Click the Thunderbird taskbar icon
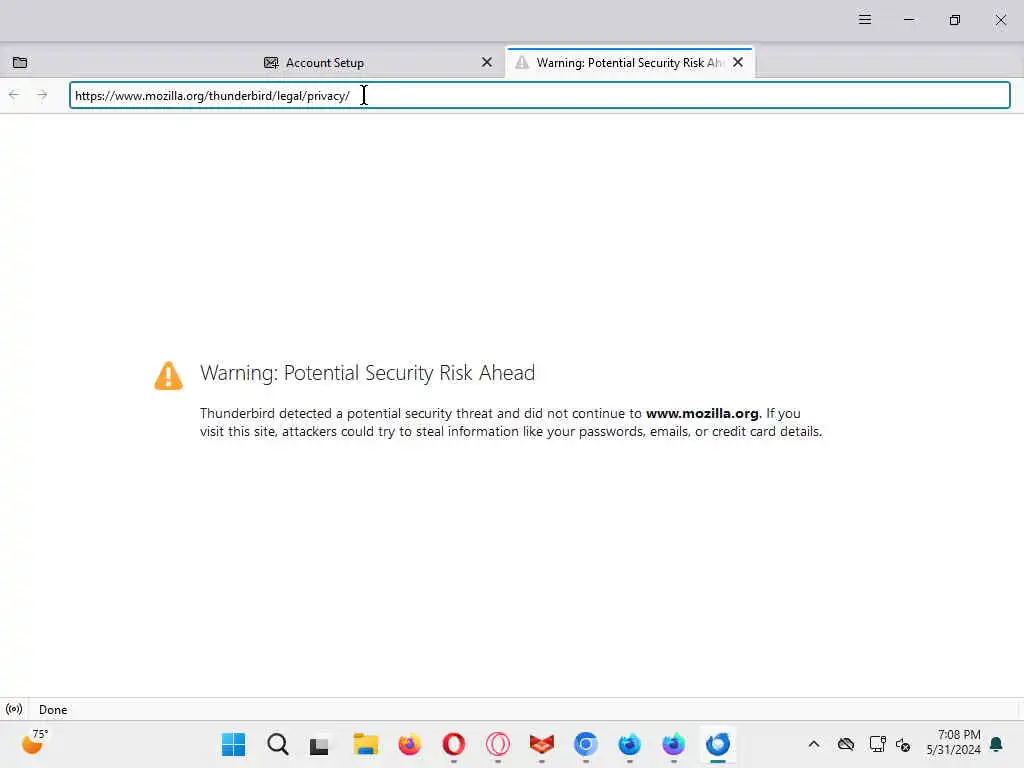1024x768 pixels. 718,744
